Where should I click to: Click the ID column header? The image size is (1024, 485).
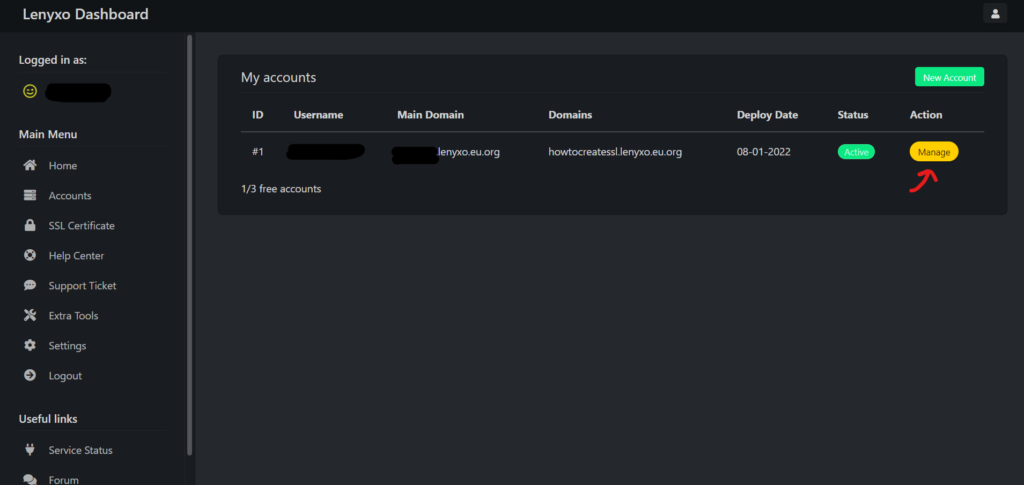pyautogui.click(x=258, y=115)
